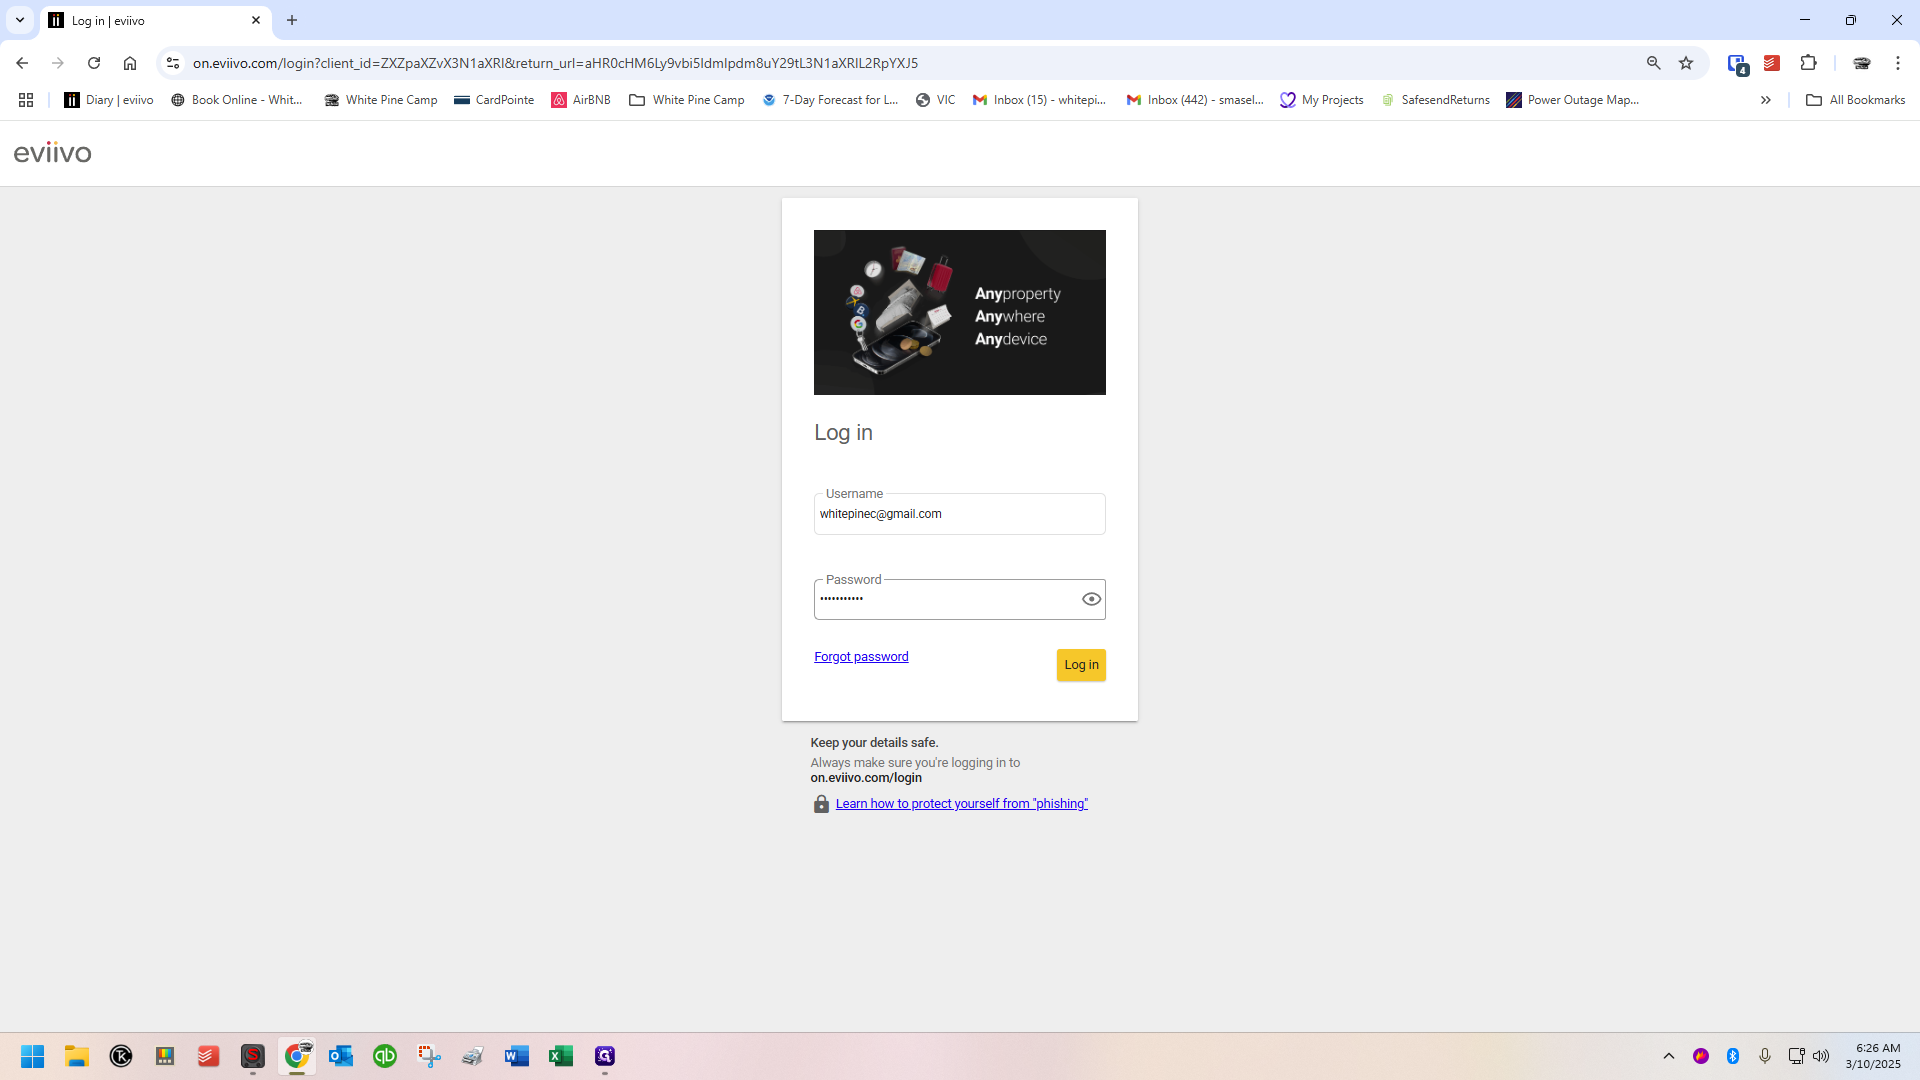
Task: Open Word from taskbar
Action: point(517,1056)
